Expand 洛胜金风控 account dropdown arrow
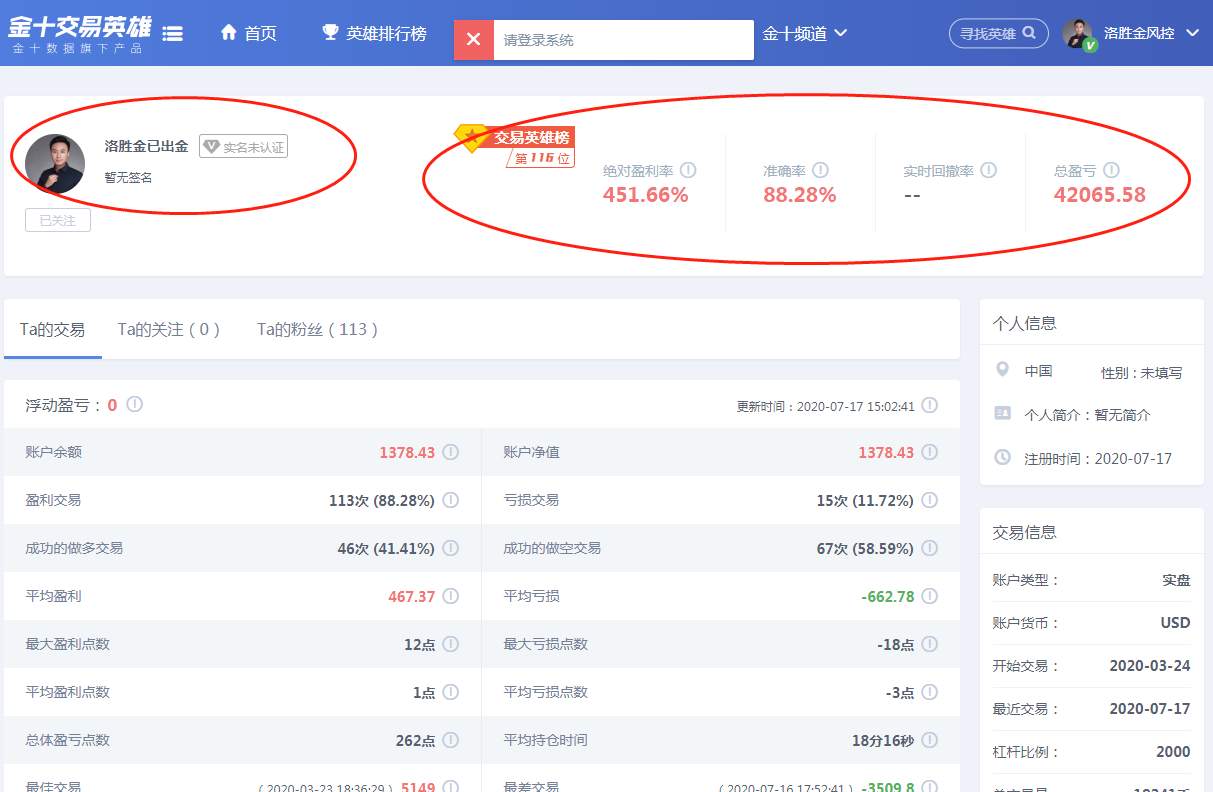This screenshot has width=1213, height=792. pos(1192,33)
